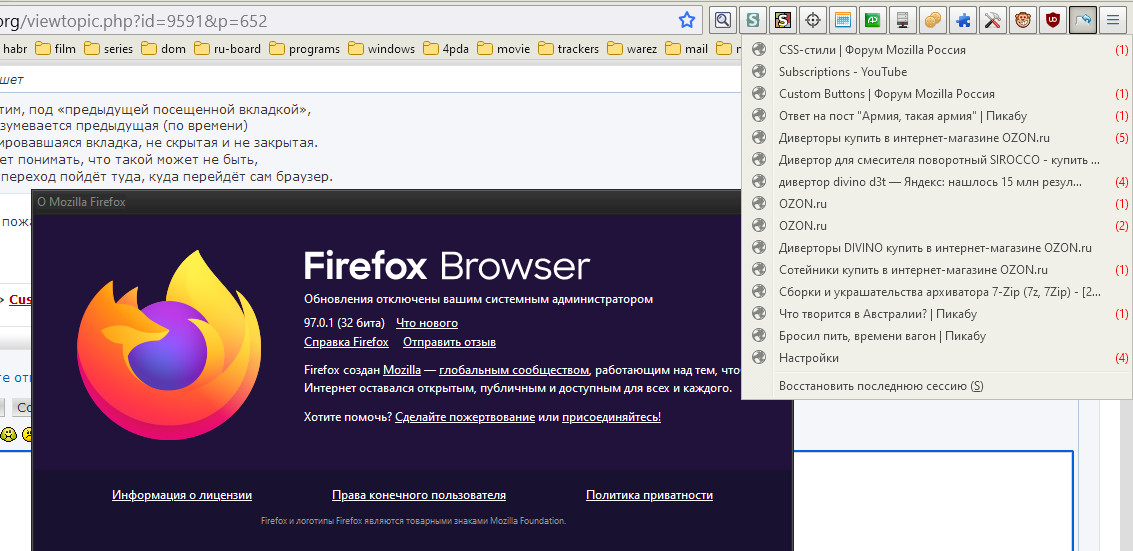Toggle the recently closed tabs button
The image size is (1133, 551).
click(1082, 20)
